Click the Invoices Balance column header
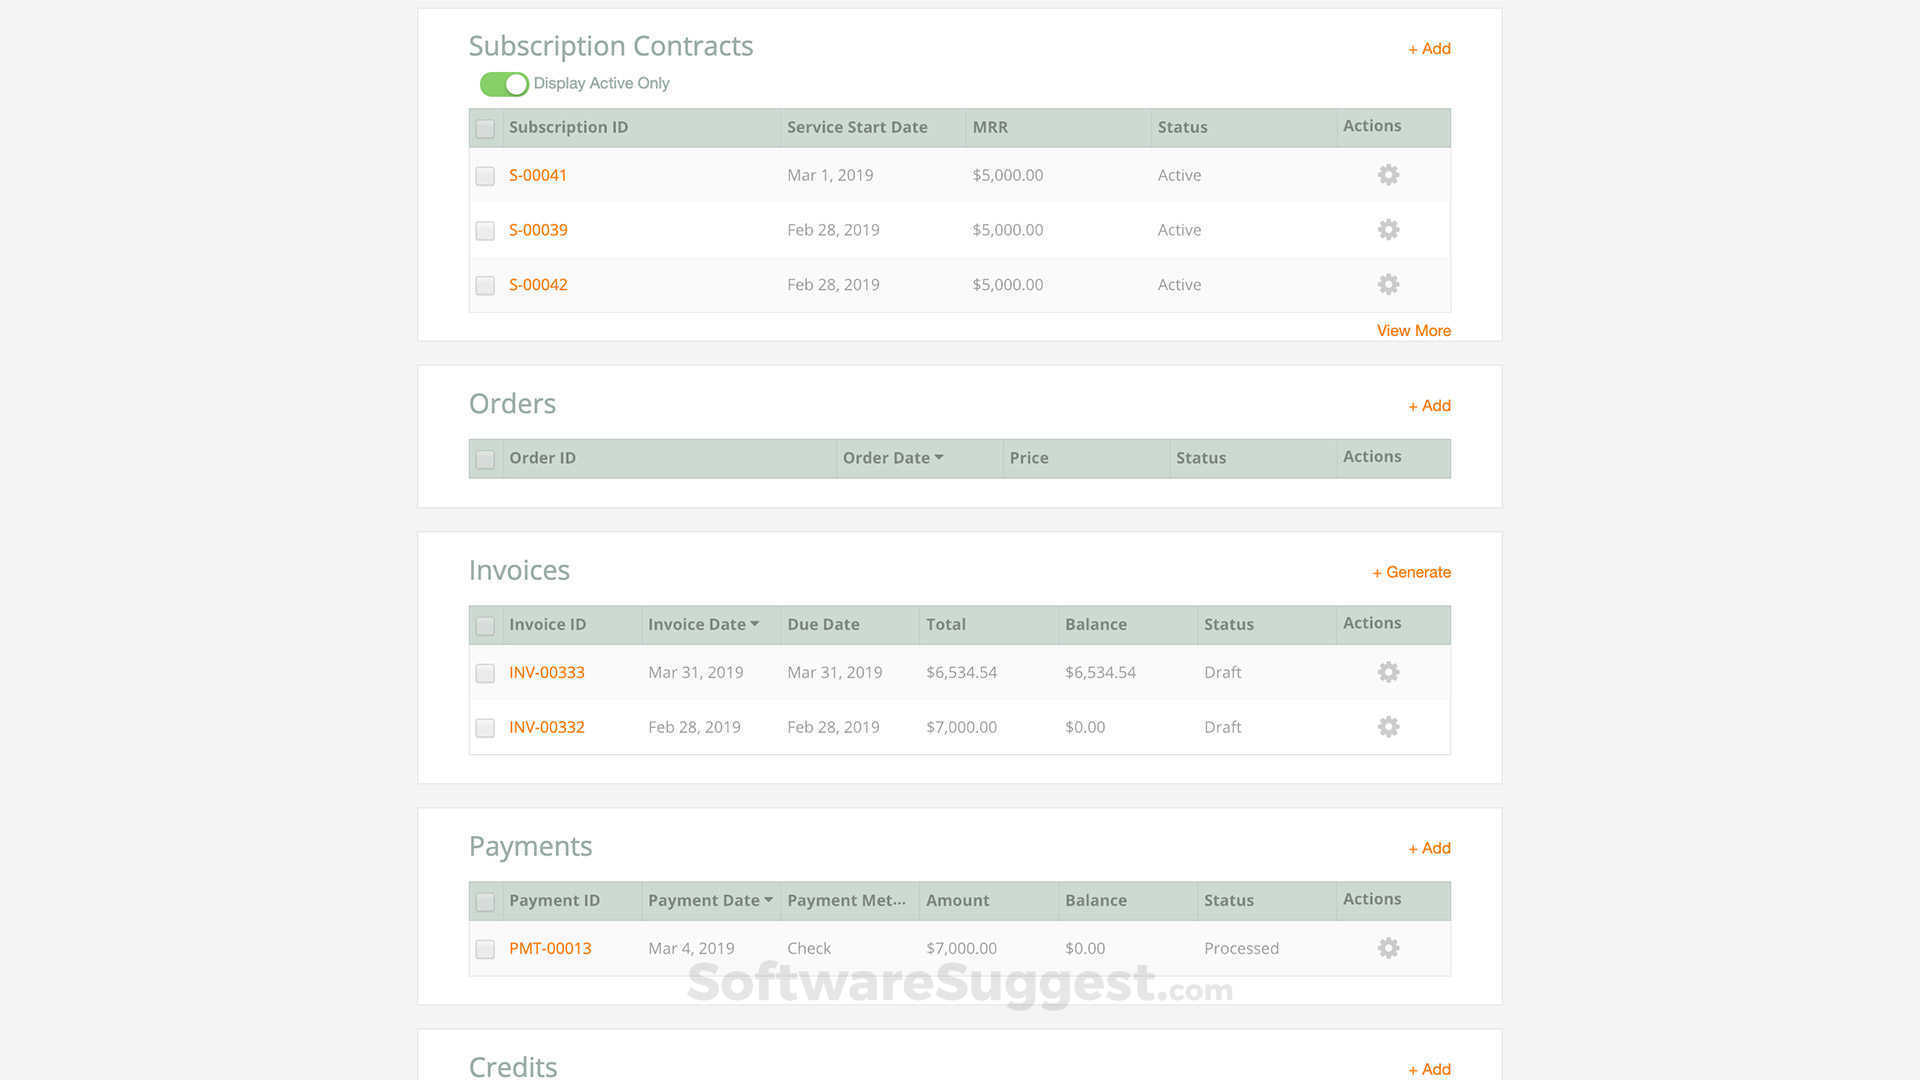This screenshot has height=1080, width=1920. (1095, 624)
